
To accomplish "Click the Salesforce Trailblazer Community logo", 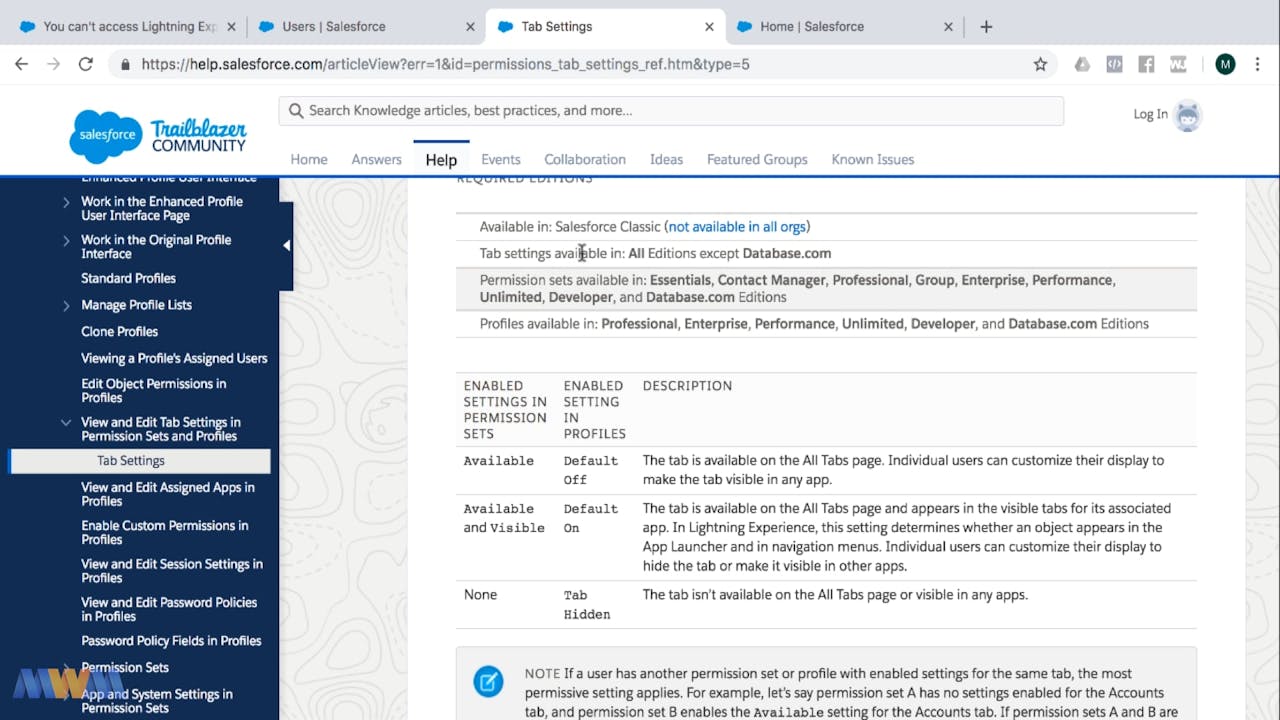I will point(158,136).
